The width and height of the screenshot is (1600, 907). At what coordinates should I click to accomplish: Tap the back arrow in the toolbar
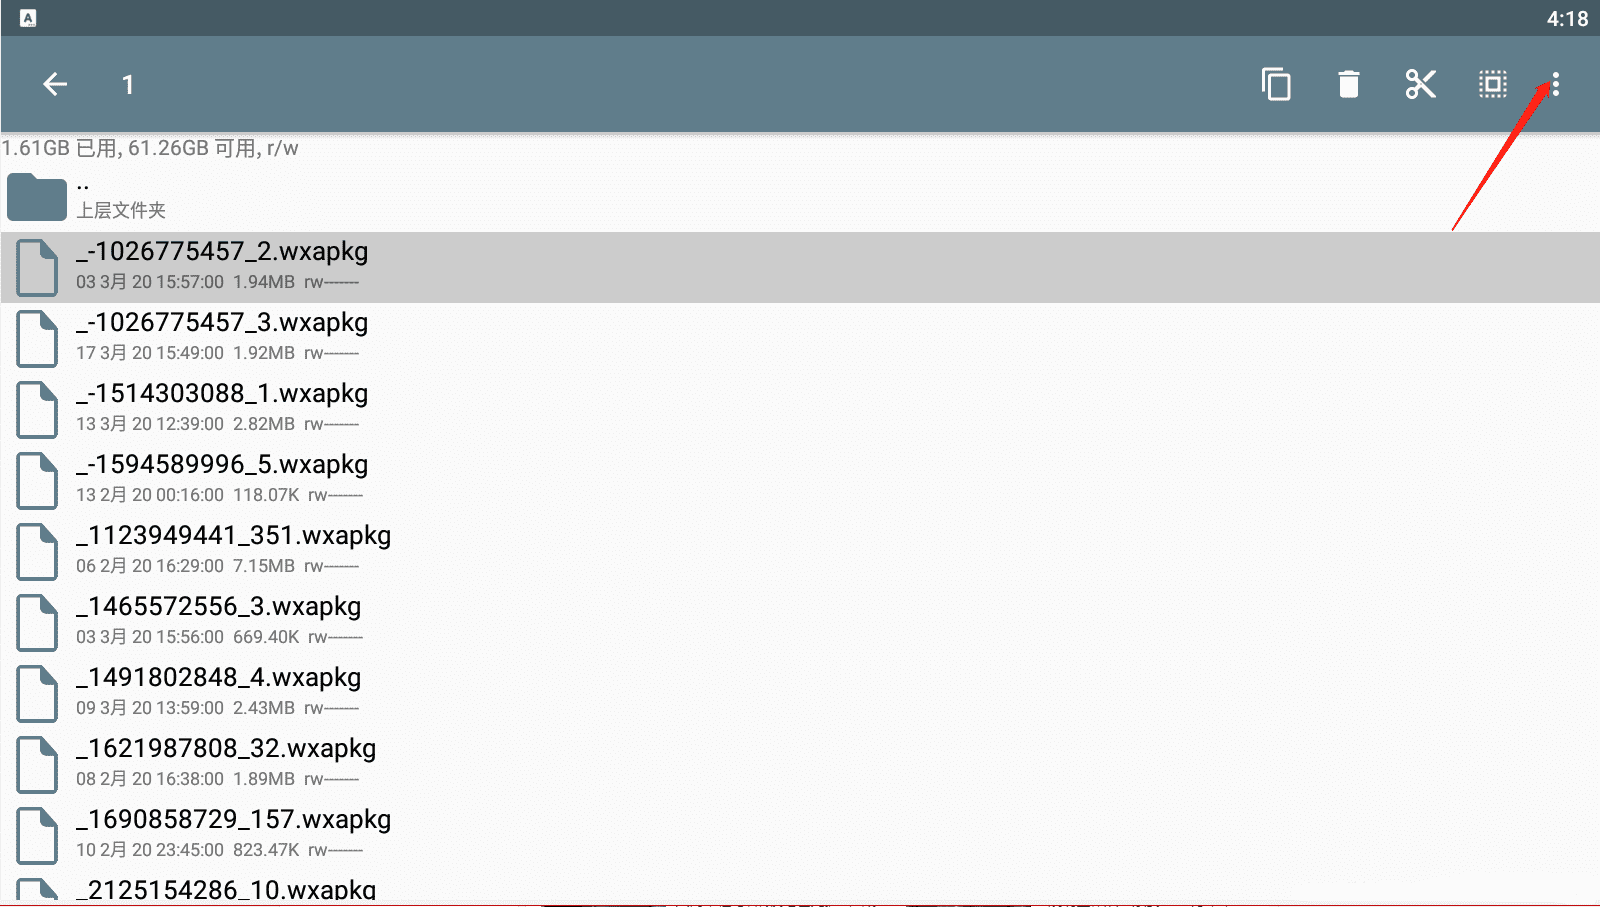(55, 85)
